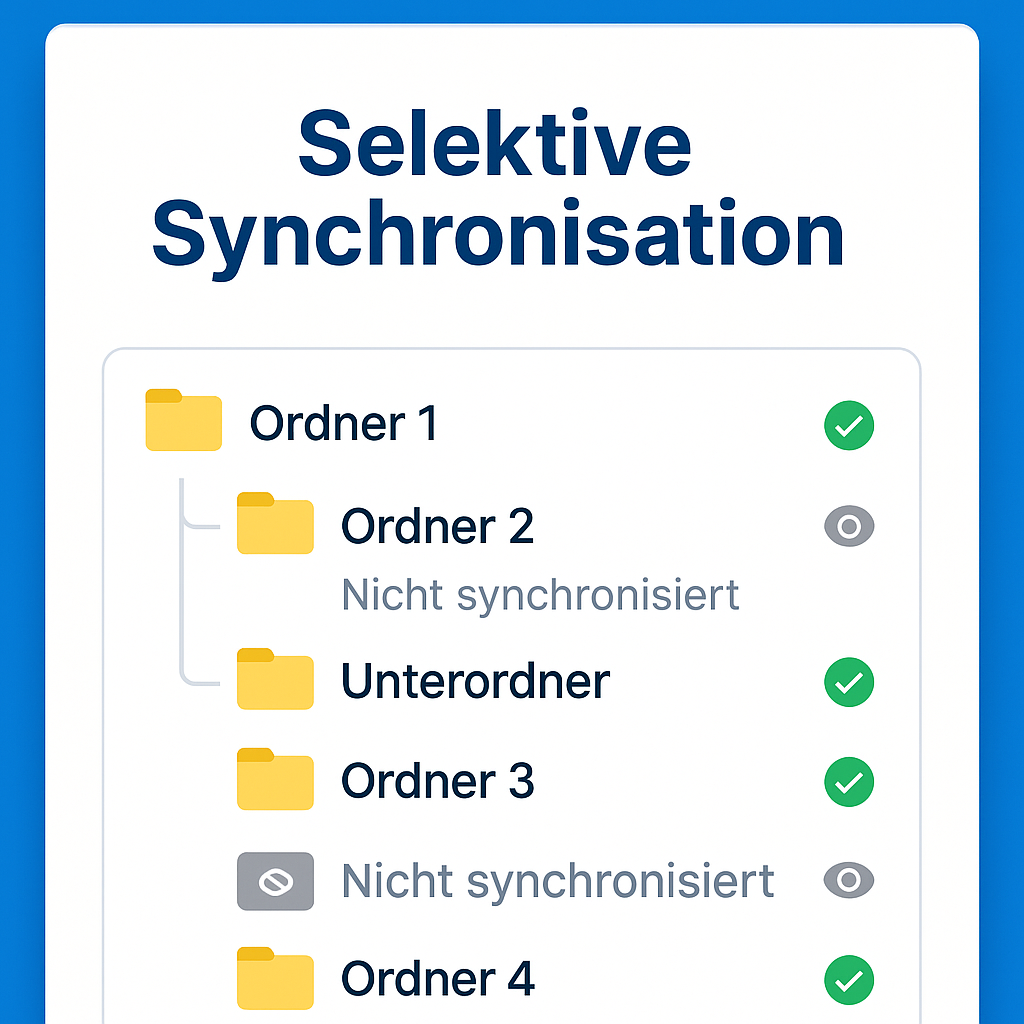
Task: Select the Unterordner label
Action: pyautogui.click(x=475, y=682)
